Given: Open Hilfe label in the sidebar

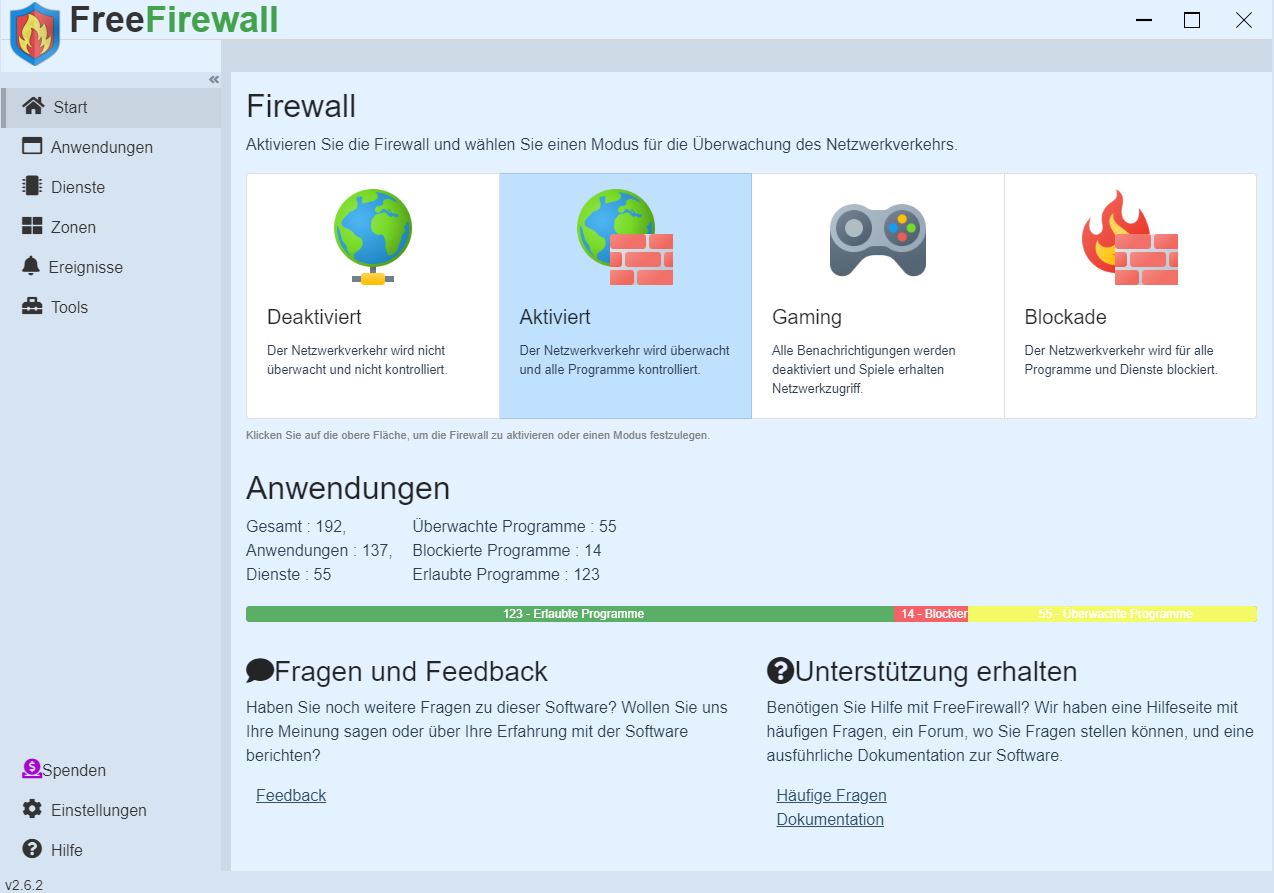Looking at the screenshot, I should (x=67, y=851).
